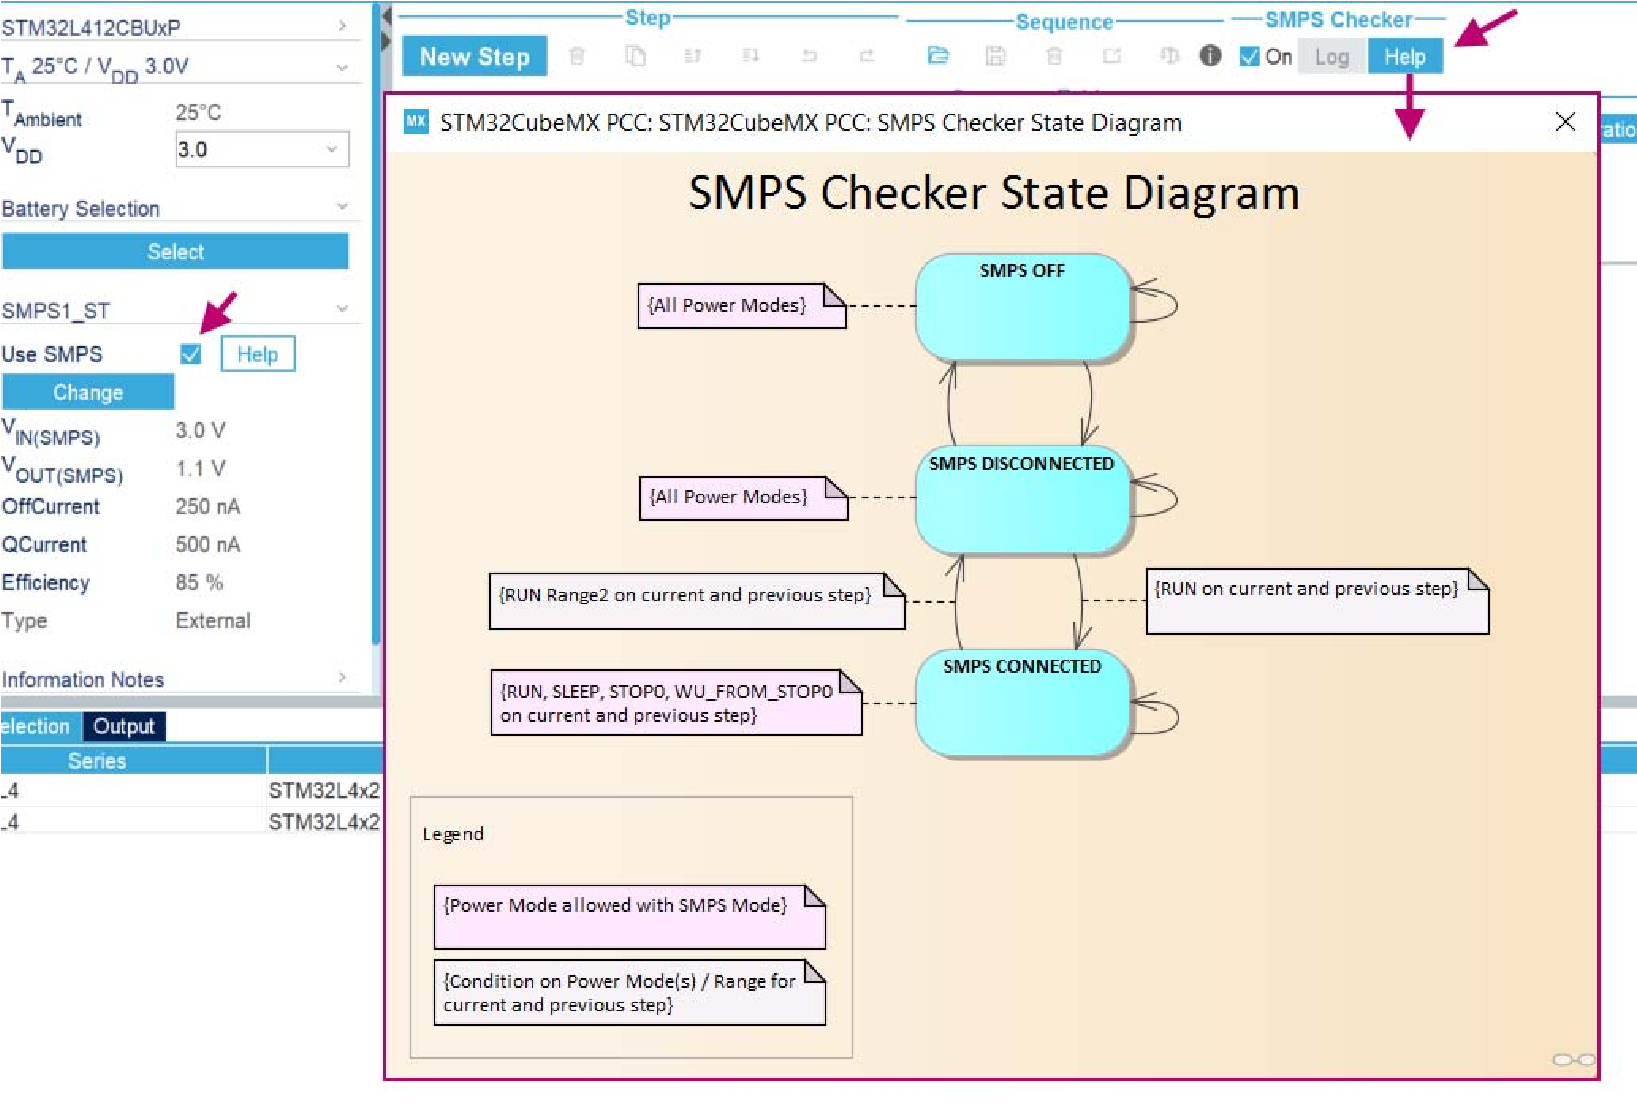Collapse the SMPS1_ST section

pyautogui.click(x=342, y=309)
